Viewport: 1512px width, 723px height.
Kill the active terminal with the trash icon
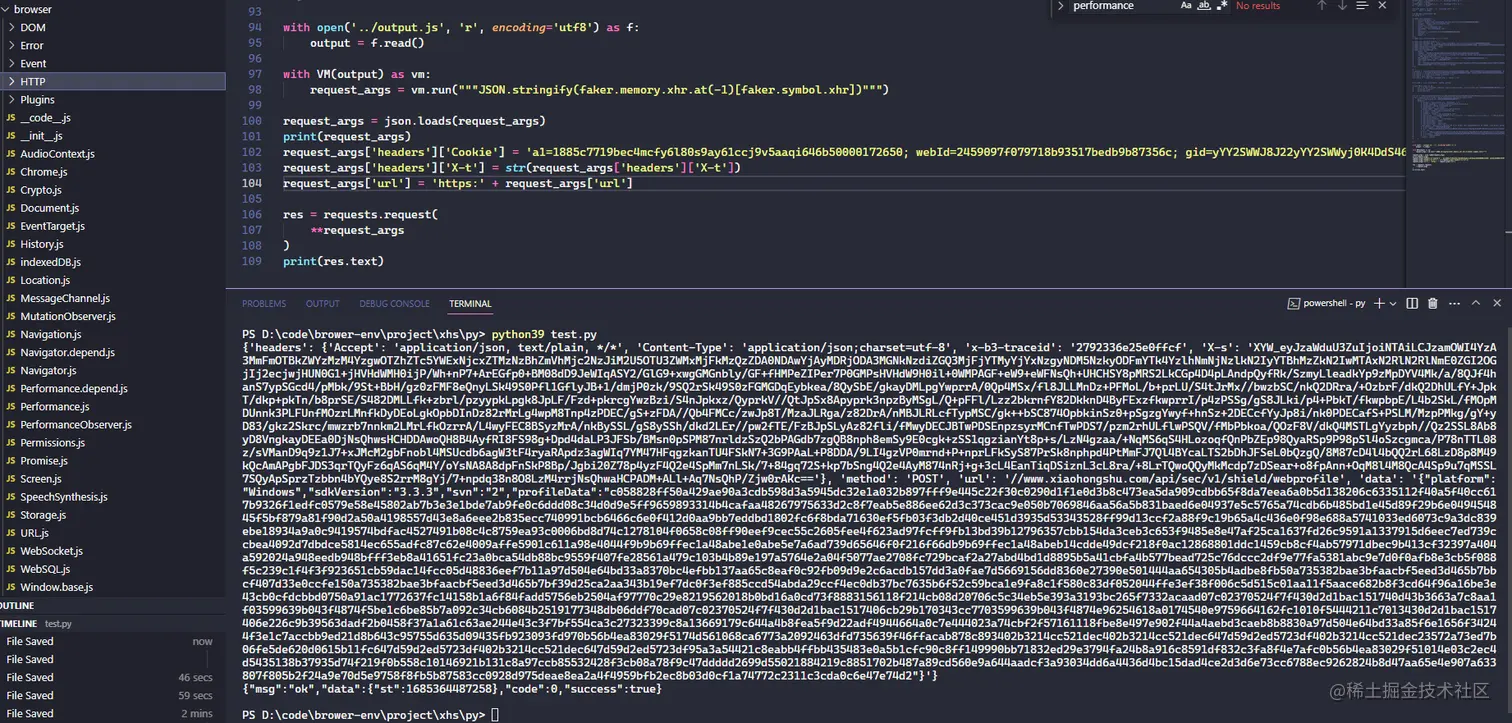[1432, 303]
